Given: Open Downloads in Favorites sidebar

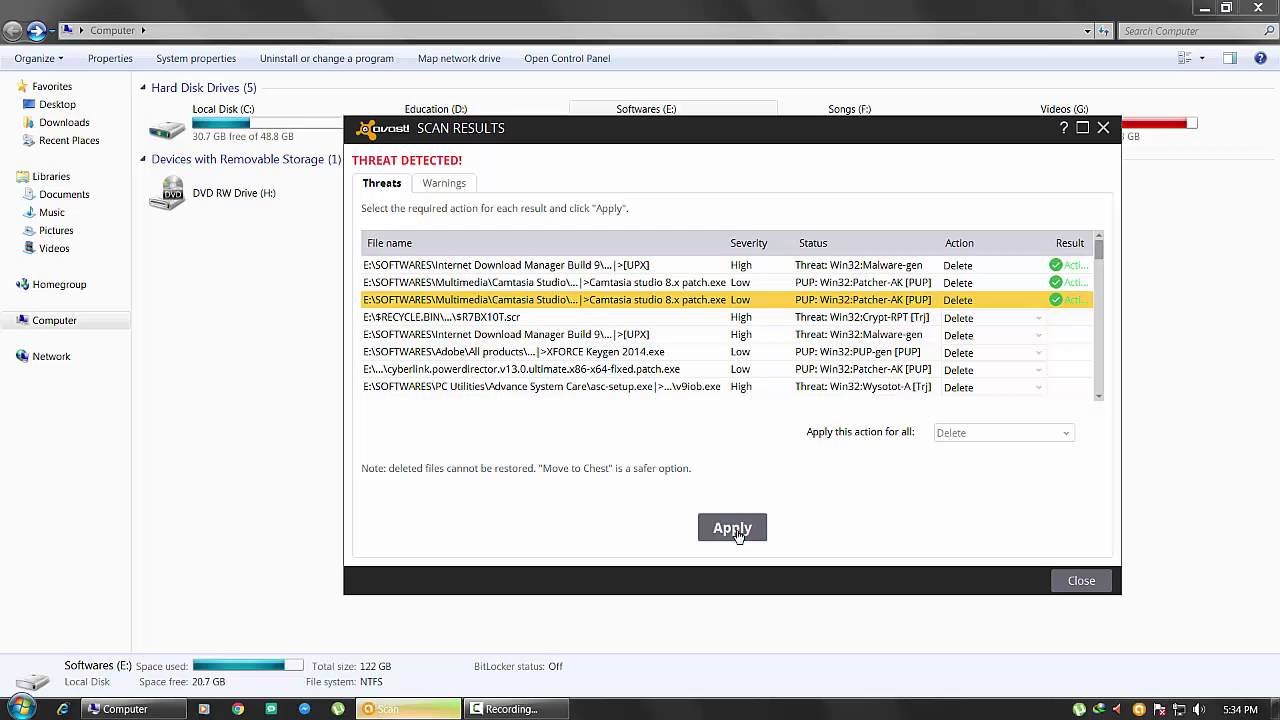Looking at the screenshot, I should pos(64,122).
